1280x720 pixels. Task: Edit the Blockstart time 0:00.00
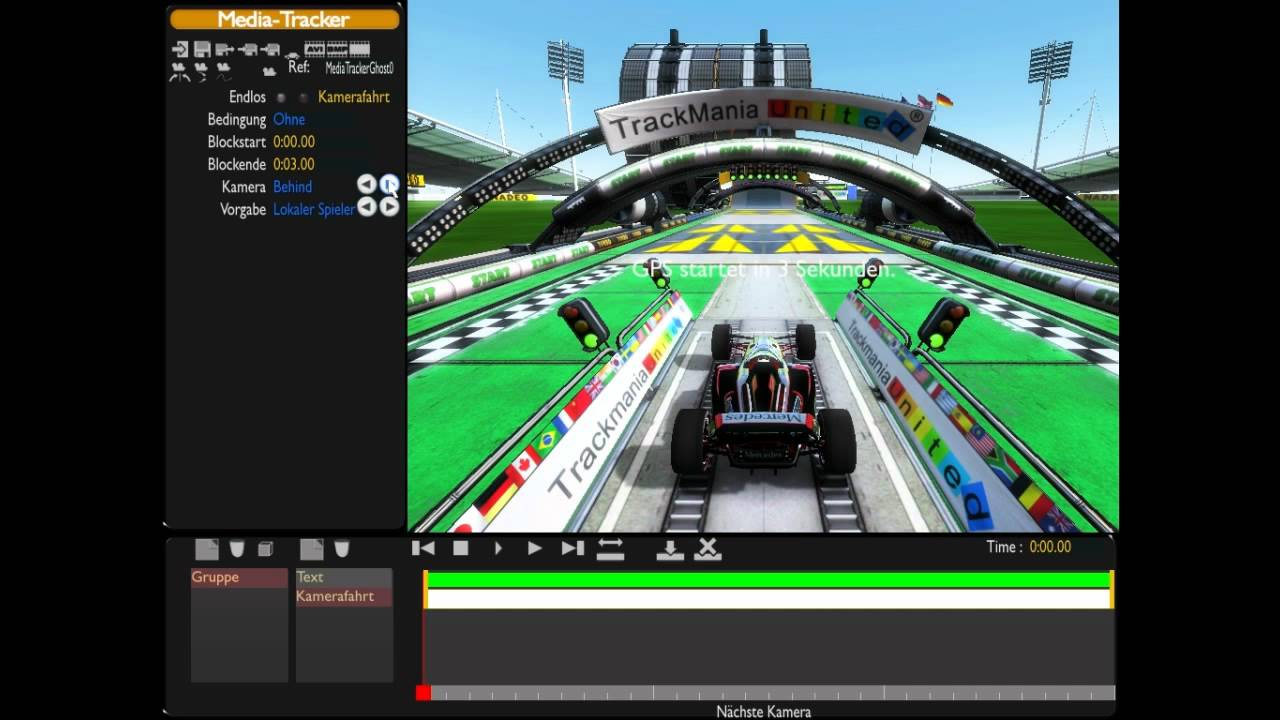[x=294, y=142]
